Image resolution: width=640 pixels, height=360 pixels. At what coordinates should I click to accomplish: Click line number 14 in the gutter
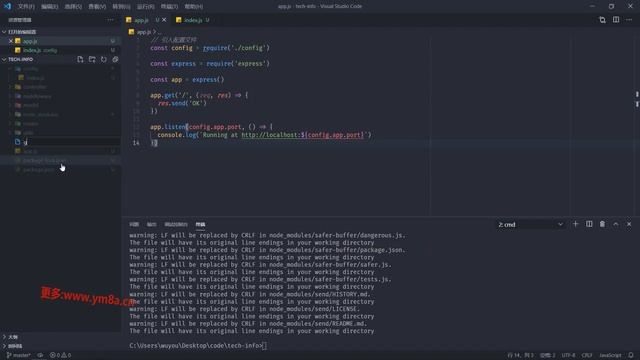pyautogui.click(x=136, y=143)
